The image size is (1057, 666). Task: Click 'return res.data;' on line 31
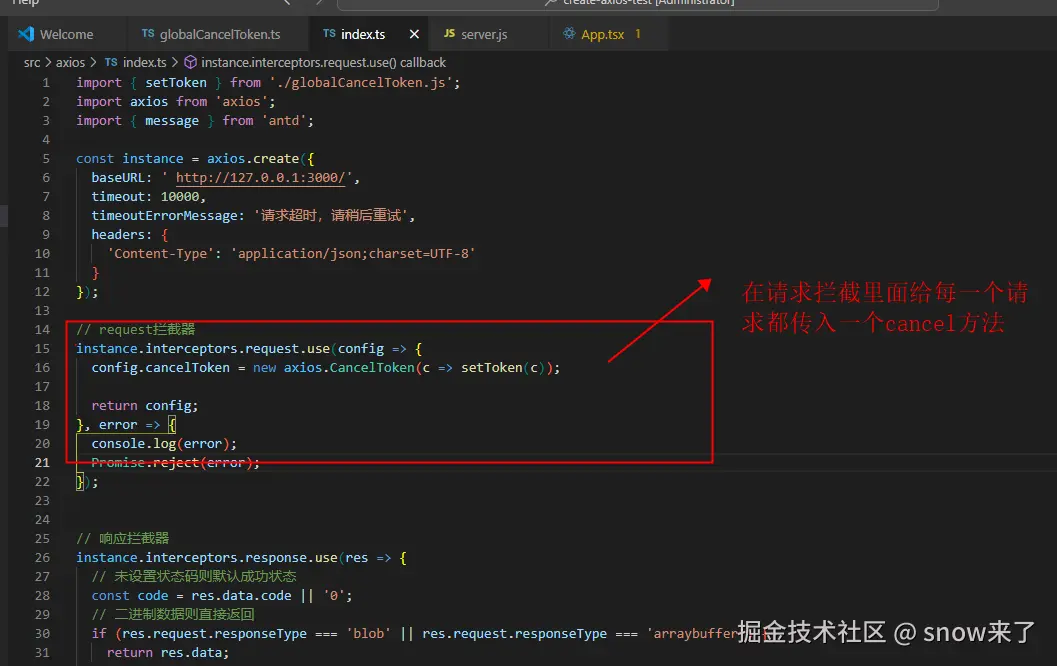[168, 653]
